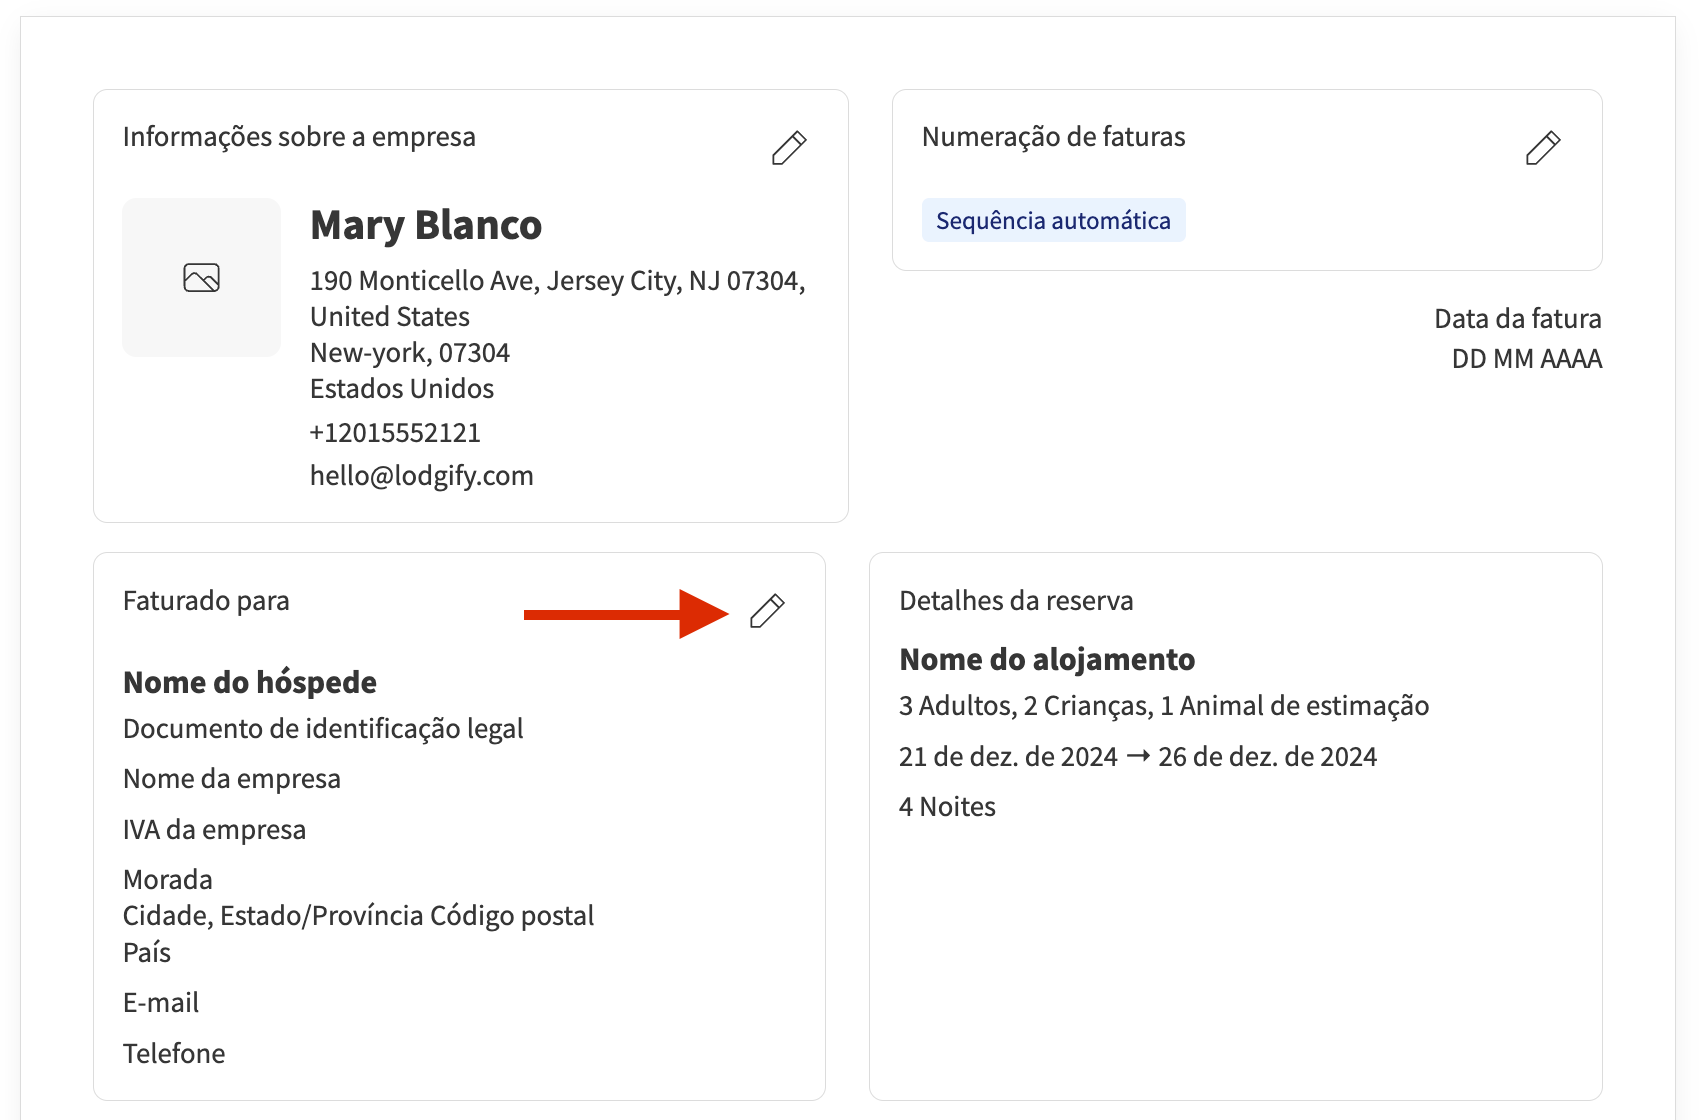The width and height of the screenshot is (1708, 1120).
Task: Click the Detalhes da reserva title
Action: (1016, 601)
